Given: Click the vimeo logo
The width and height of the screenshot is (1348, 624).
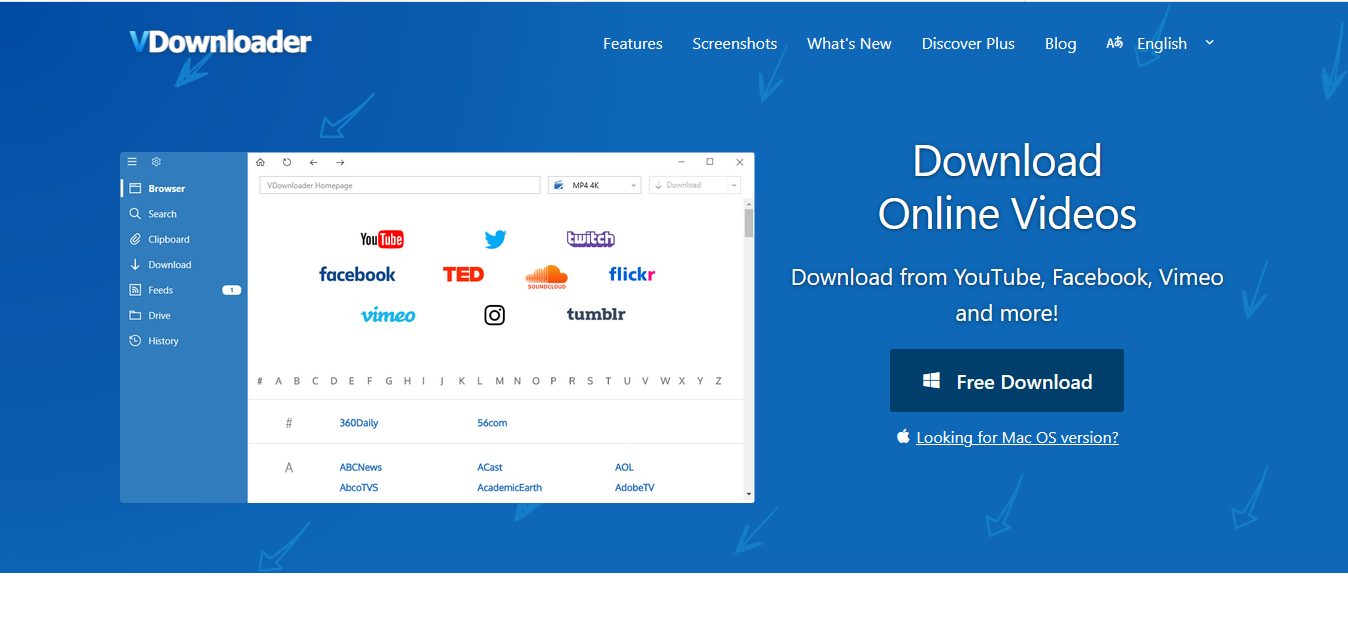Looking at the screenshot, I should (x=388, y=315).
